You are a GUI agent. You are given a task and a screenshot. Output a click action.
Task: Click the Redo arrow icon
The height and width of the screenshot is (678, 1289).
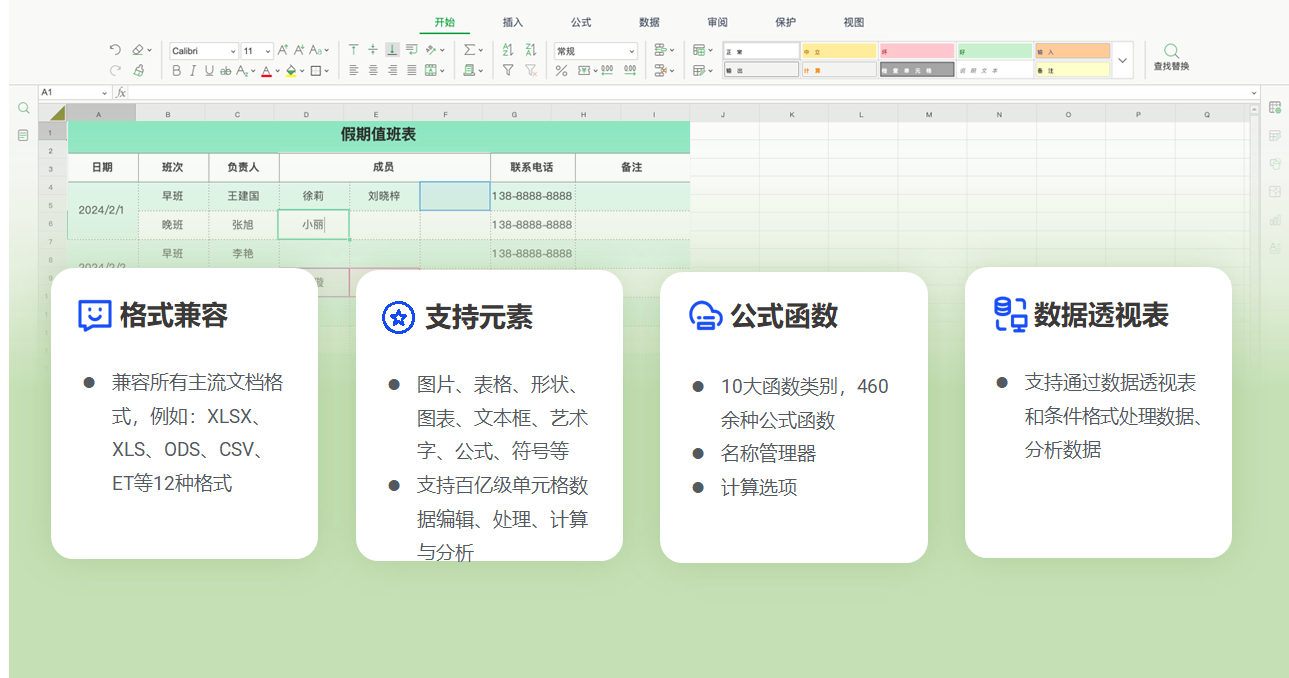(115, 70)
